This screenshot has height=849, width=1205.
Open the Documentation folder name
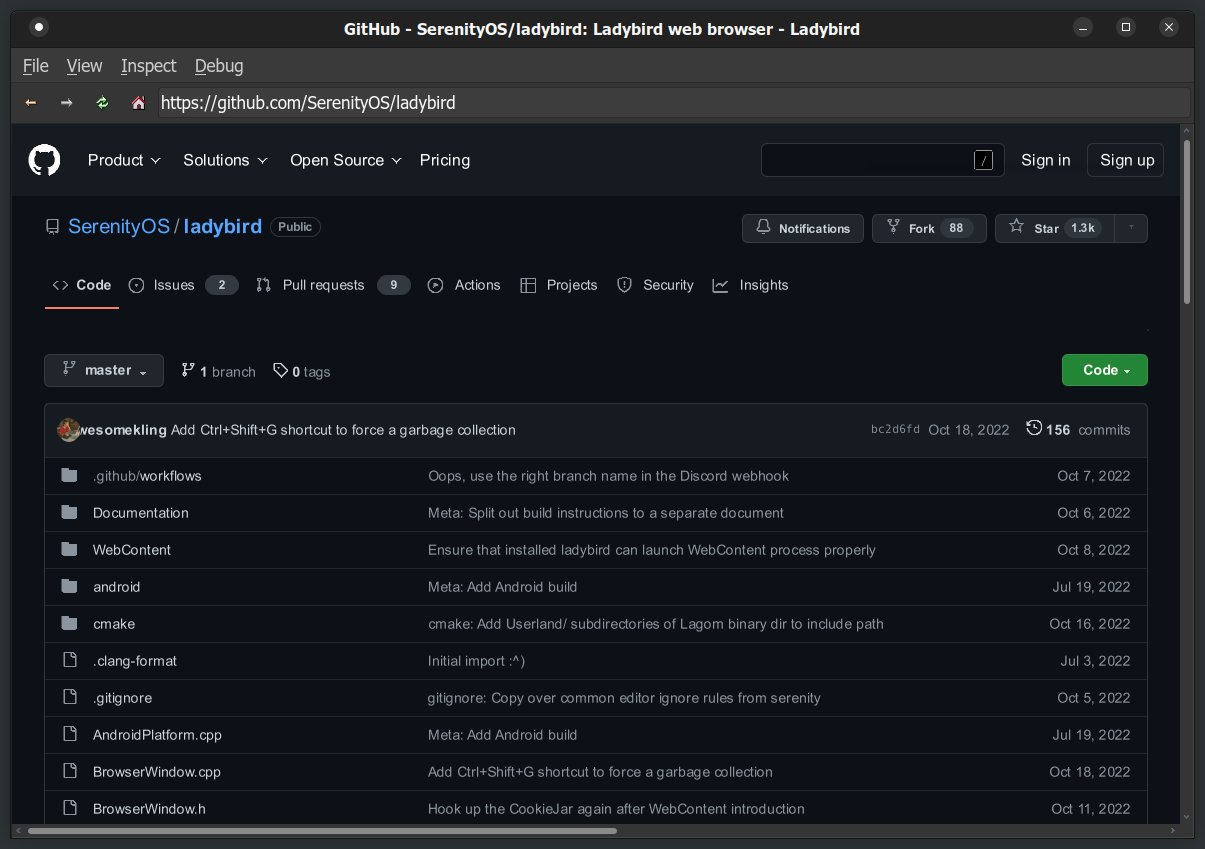pos(141,513)
